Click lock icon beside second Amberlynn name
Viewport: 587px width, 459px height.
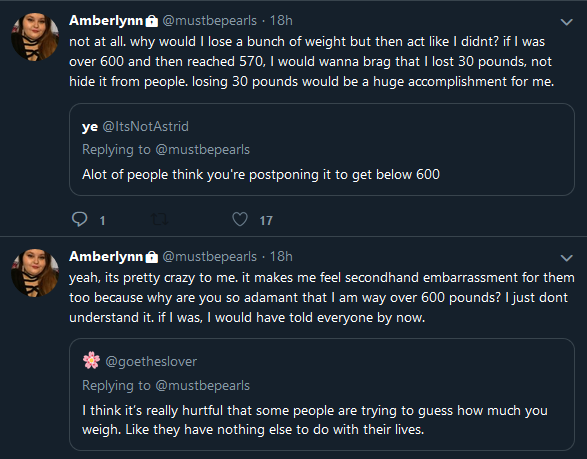tap(152, 257)
